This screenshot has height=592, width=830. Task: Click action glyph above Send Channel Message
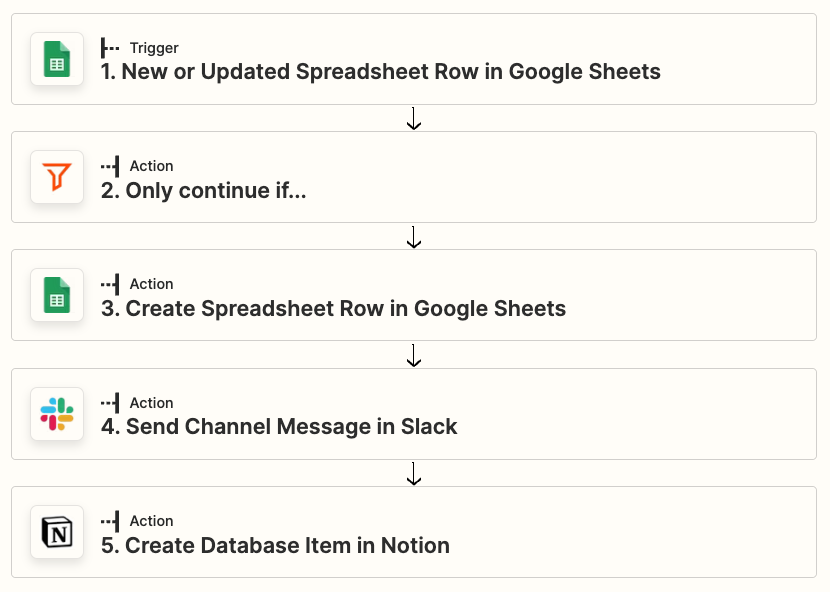click(110, 403)
